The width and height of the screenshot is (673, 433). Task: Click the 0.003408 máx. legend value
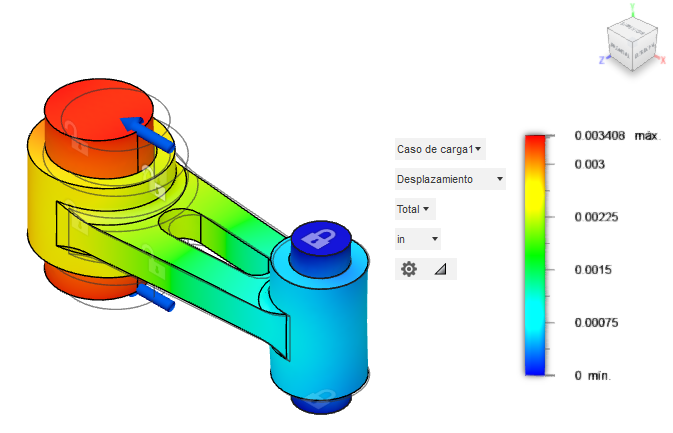[x=617, y=136]
